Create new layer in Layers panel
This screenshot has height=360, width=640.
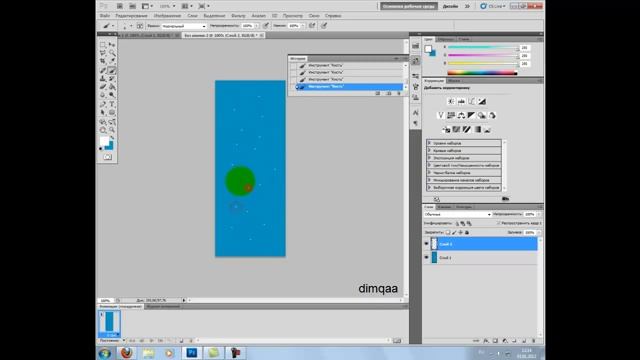point(524,341)
